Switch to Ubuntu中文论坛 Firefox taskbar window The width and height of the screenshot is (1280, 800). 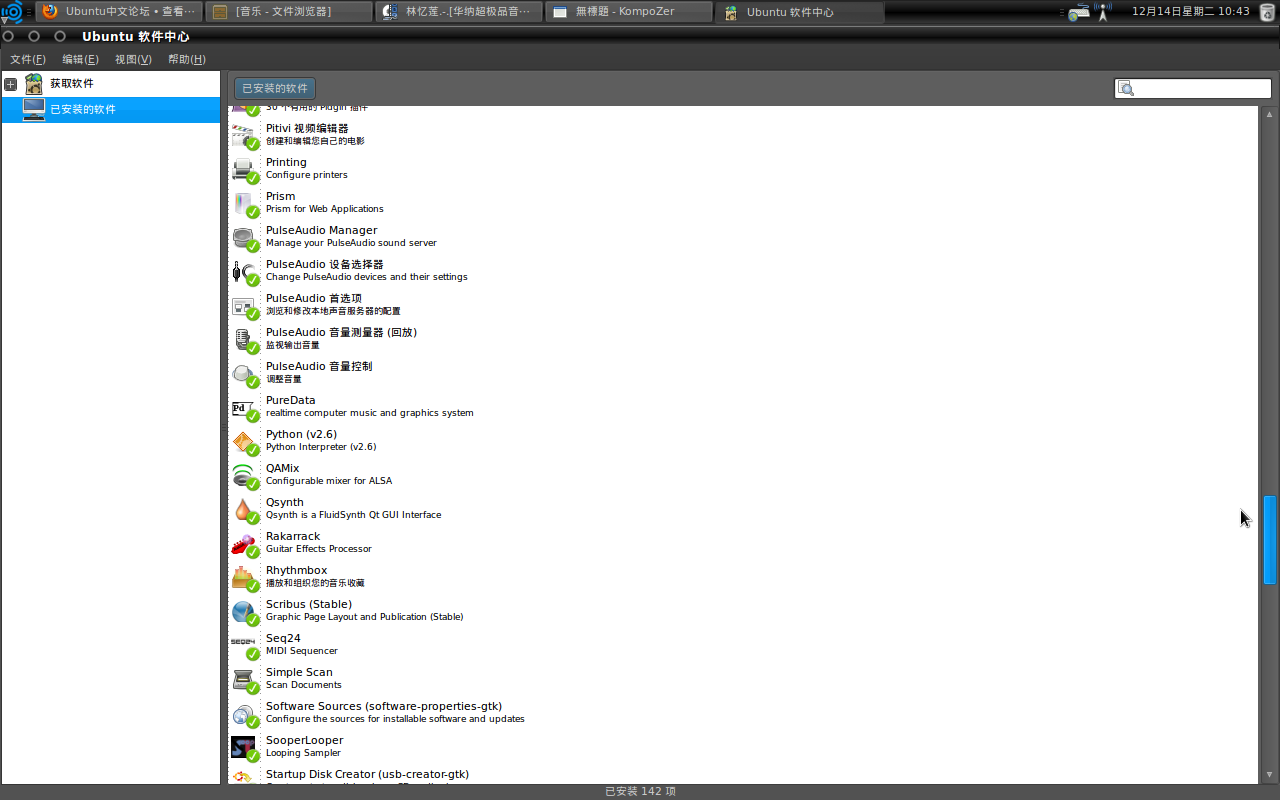pos(119,12)
